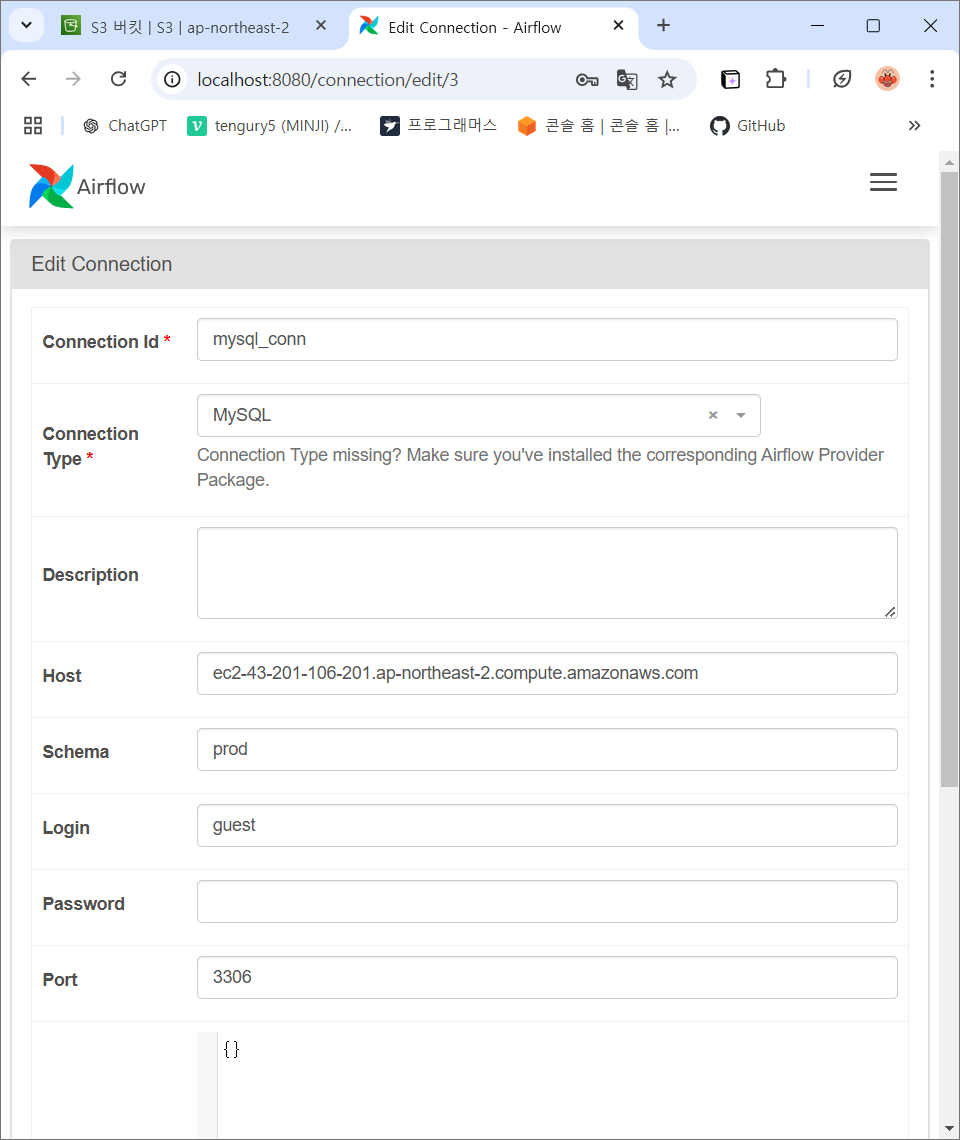Close the S3 버킷 tab

[321, 25]
